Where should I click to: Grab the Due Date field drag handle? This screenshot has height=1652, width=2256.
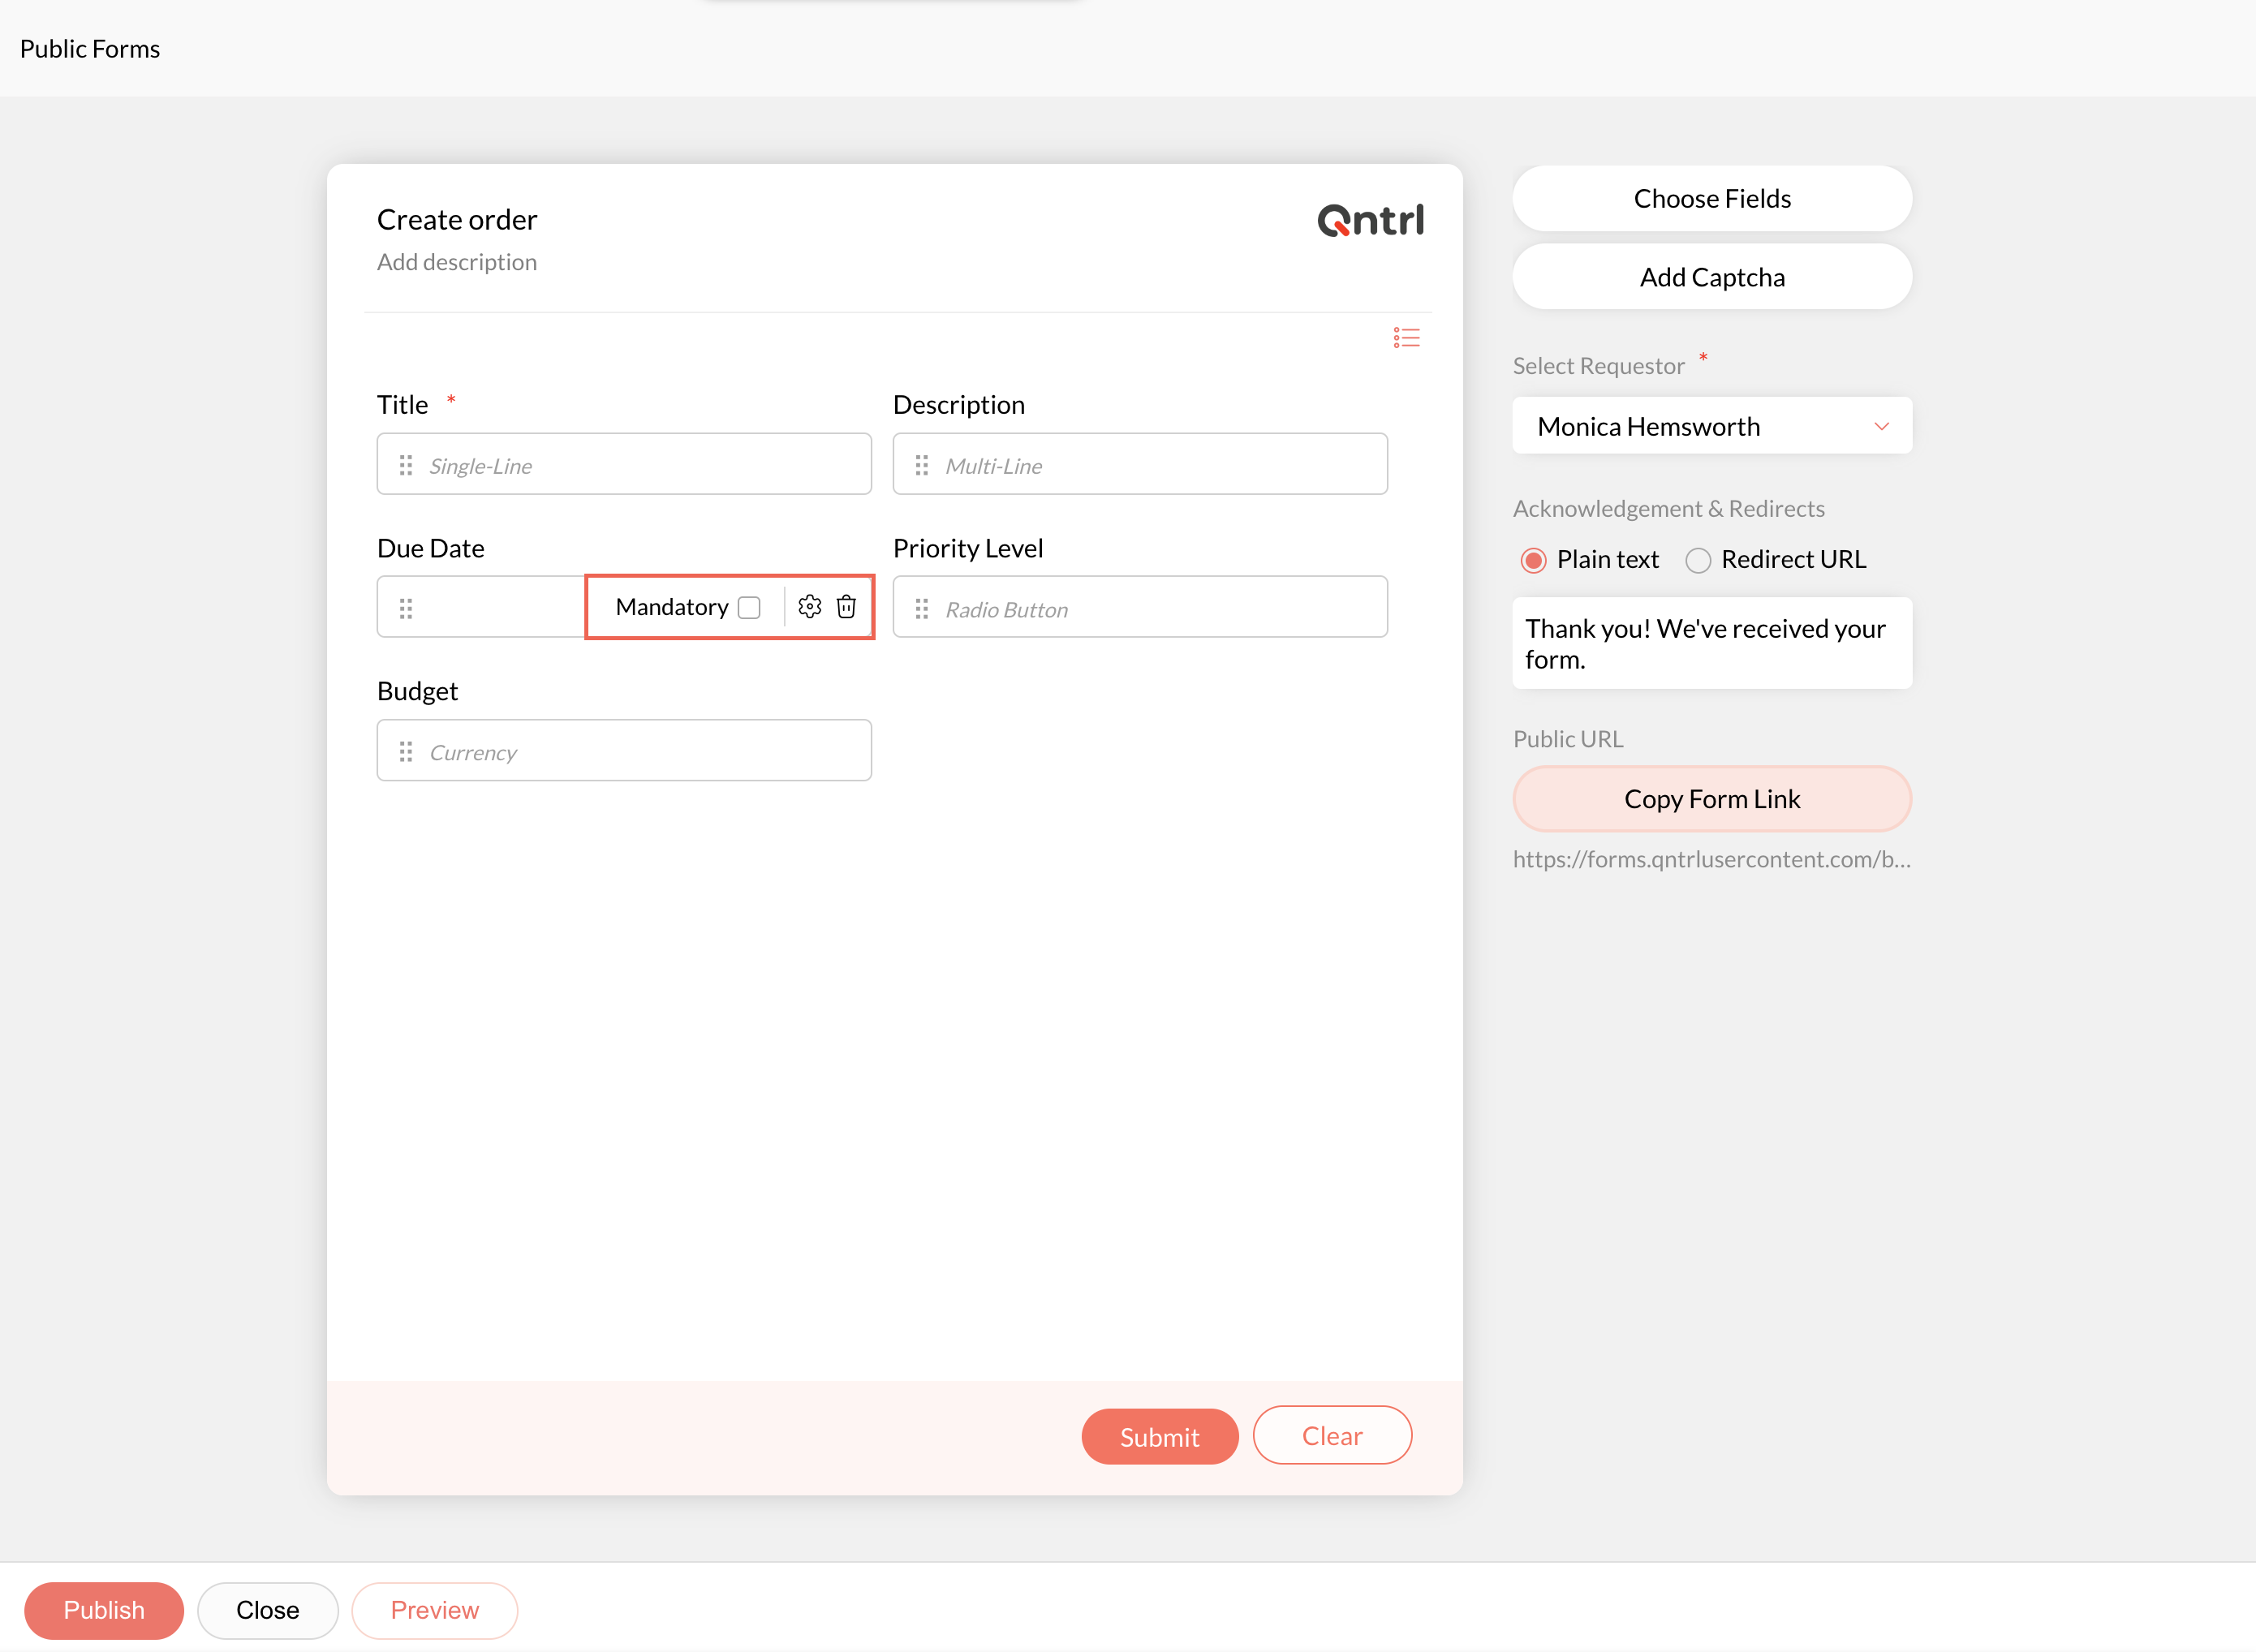(x=406, y=608)
